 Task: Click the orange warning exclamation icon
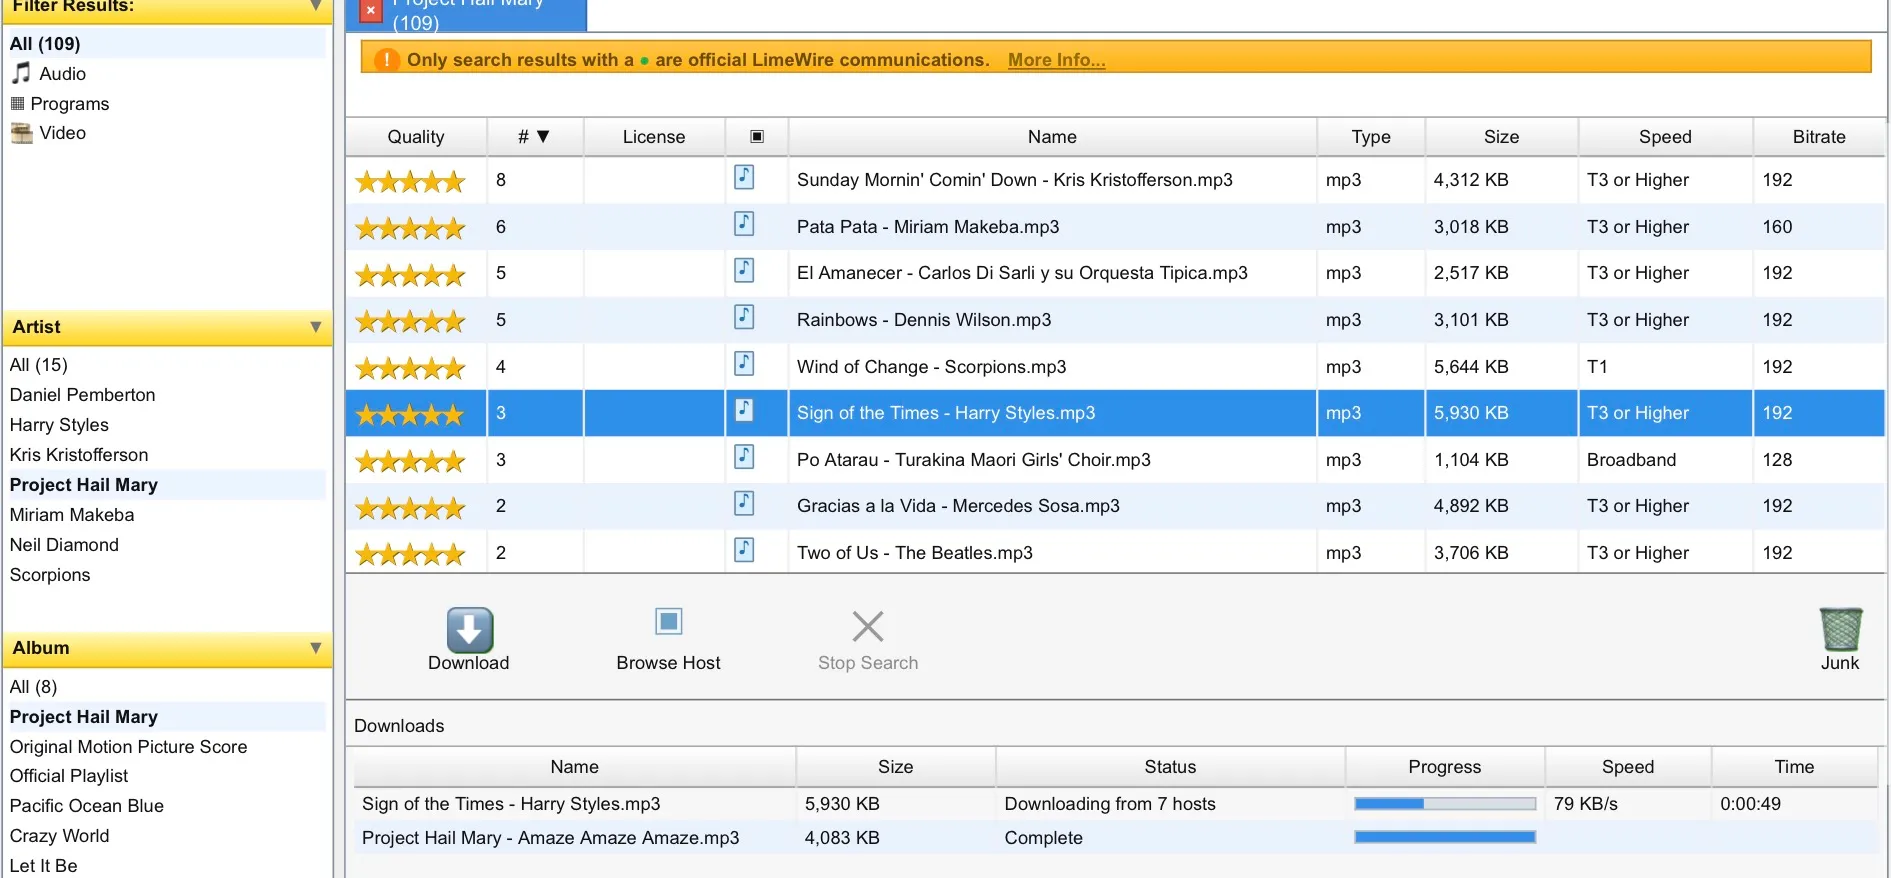(x=386, y=60)
